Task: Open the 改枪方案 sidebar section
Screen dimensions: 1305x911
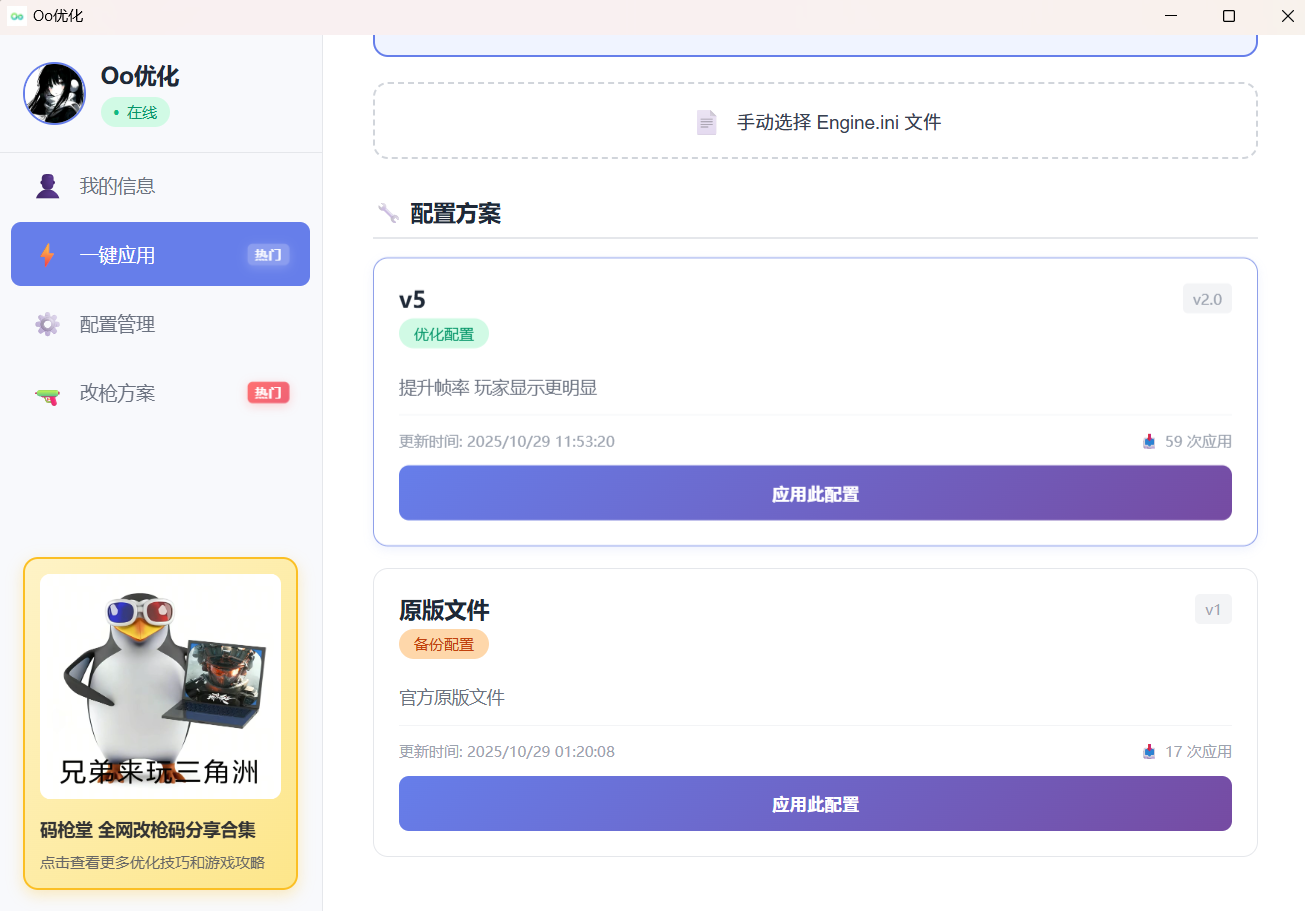Action: (x=117, y=393)
